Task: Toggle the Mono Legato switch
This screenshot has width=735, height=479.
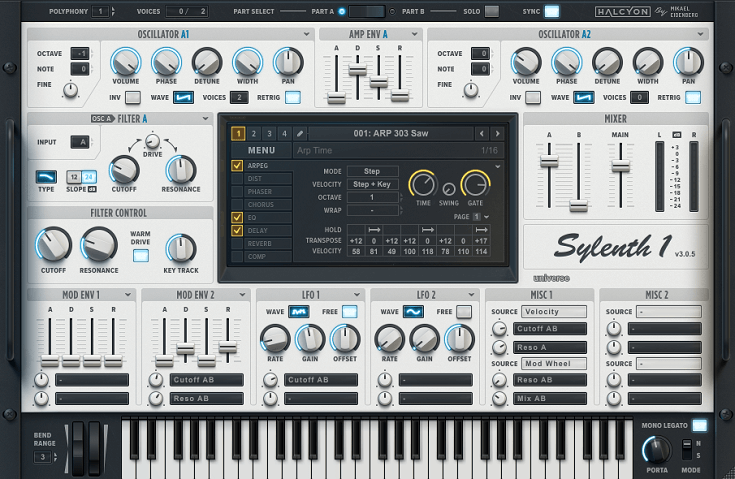Action: [699, 425]
